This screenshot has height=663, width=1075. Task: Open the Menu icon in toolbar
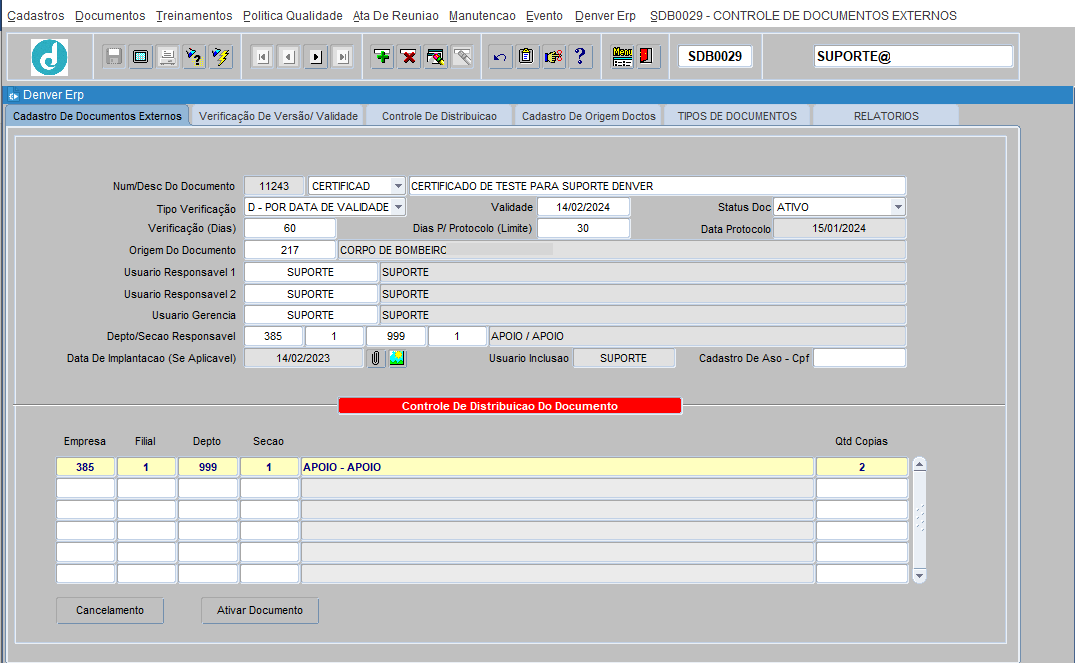(x=622, y=57)
